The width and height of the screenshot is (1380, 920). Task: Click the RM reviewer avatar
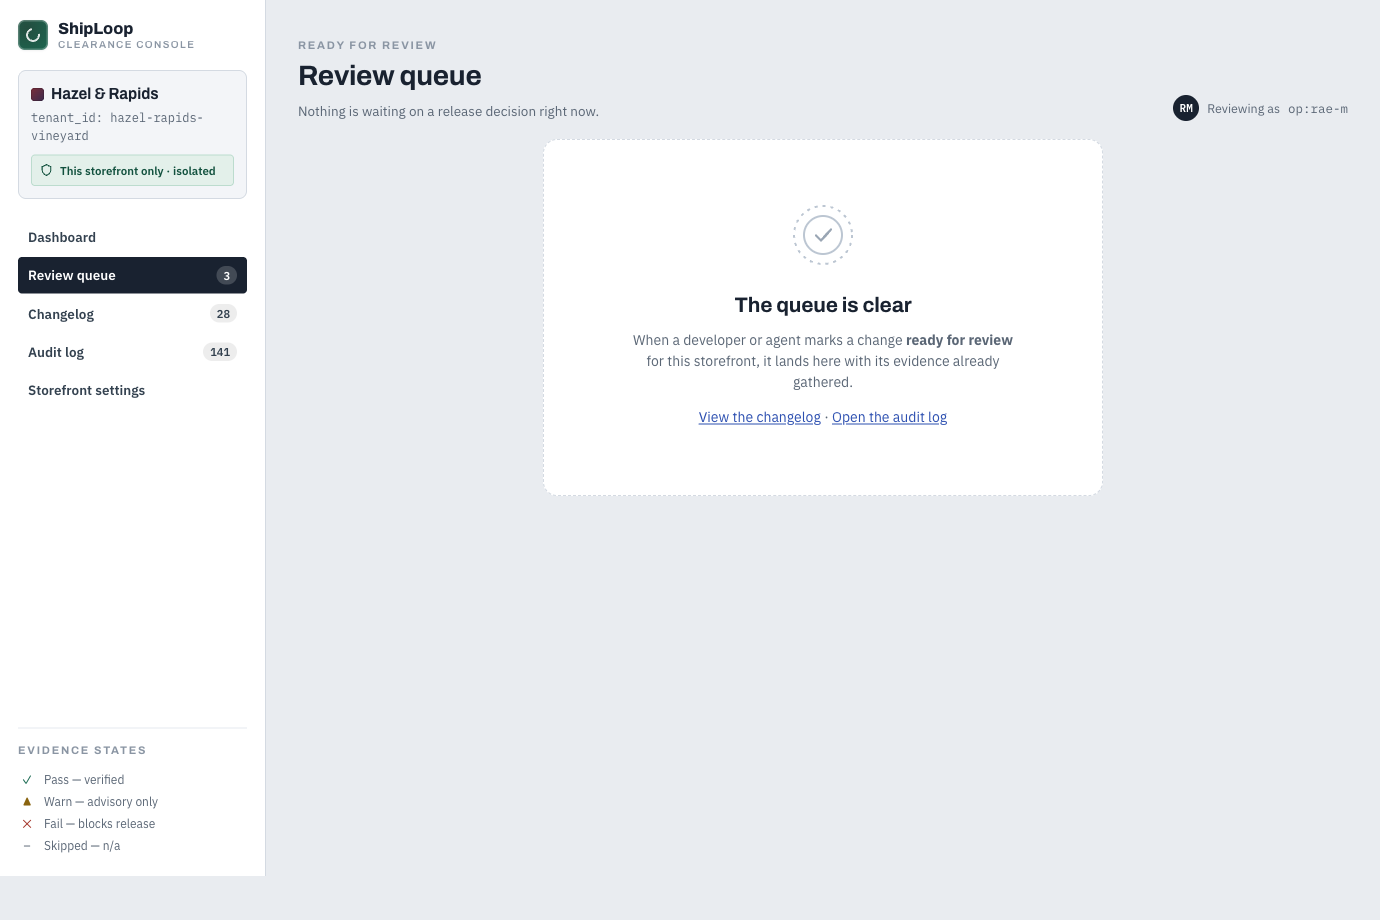point(1186,108)
